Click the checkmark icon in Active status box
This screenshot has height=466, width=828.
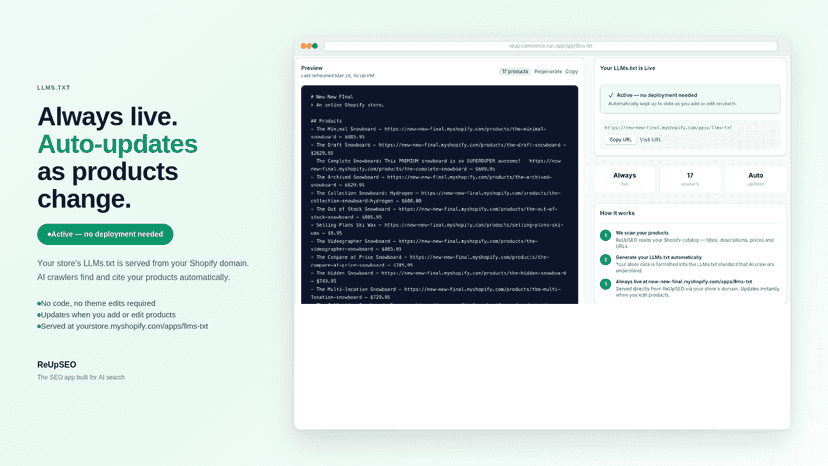click(x=611, y=96)
